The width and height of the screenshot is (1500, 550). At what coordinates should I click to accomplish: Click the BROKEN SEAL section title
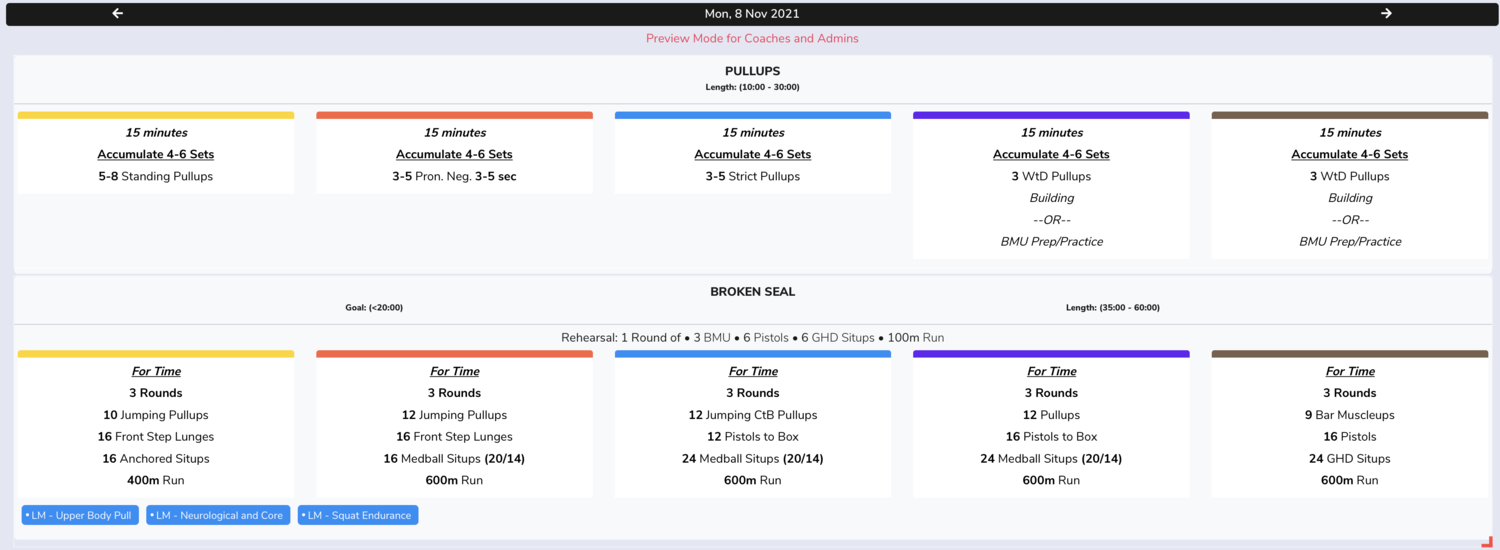[752, 292]
